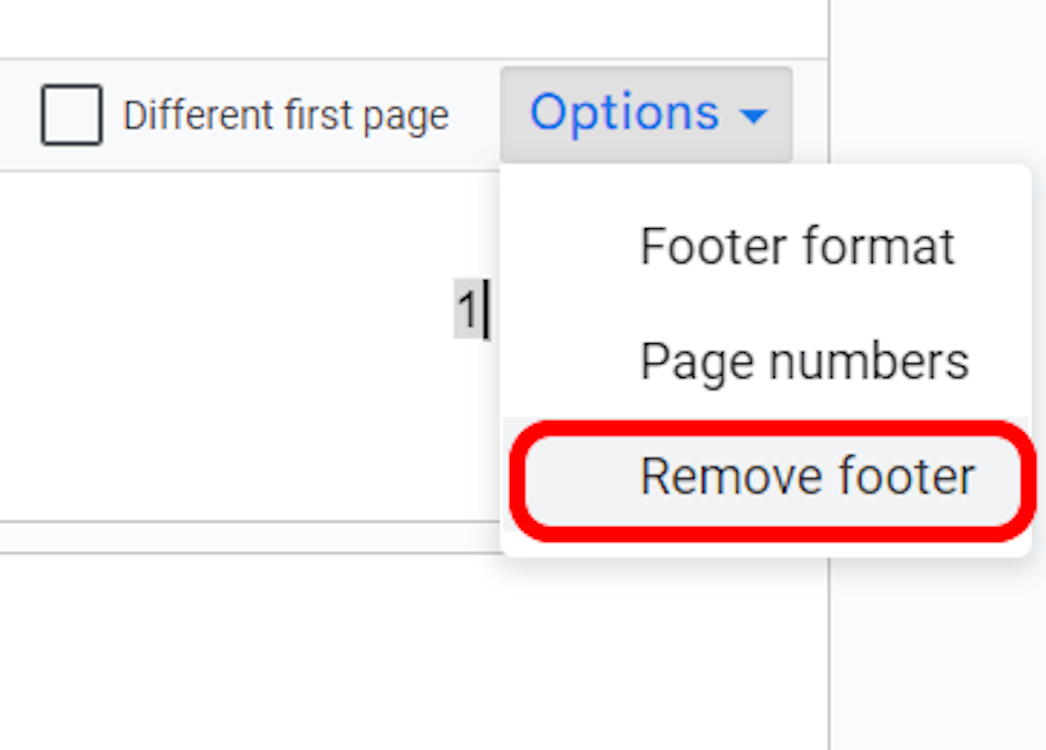1046x750 pixels.
Task: Select the Page numbers menu entry
Action: [x=804, y=361]
